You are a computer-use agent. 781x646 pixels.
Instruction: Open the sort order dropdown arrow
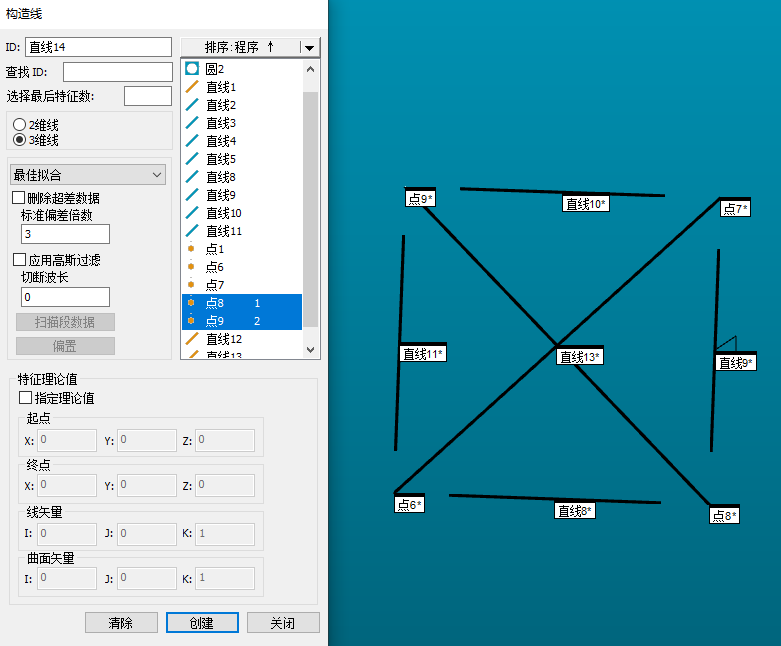(x=309, y=47)
